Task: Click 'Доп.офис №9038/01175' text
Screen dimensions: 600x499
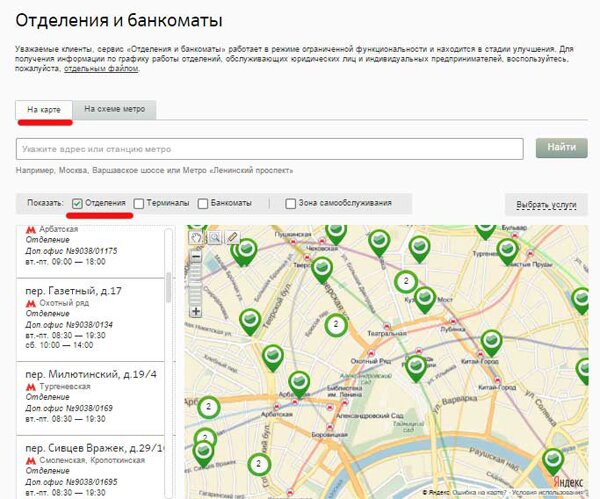Action: coord(71,251)
